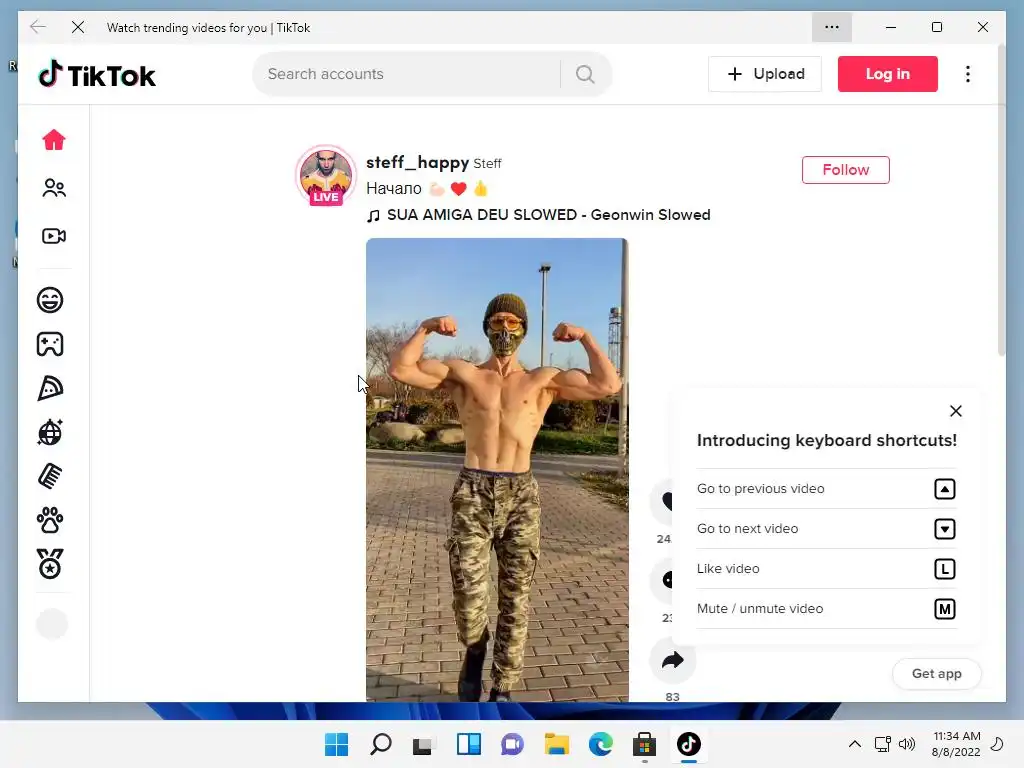Screen dimensions: 1024x768
Task: Go to the For You home icon
Action: tap(54, 140)
